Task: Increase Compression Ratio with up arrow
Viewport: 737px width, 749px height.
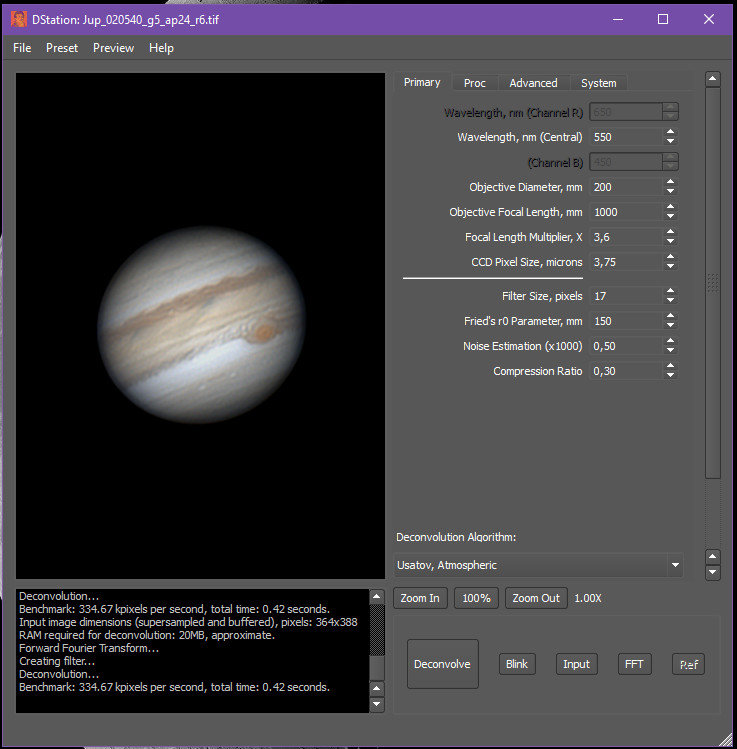Action: click(671, 366)
